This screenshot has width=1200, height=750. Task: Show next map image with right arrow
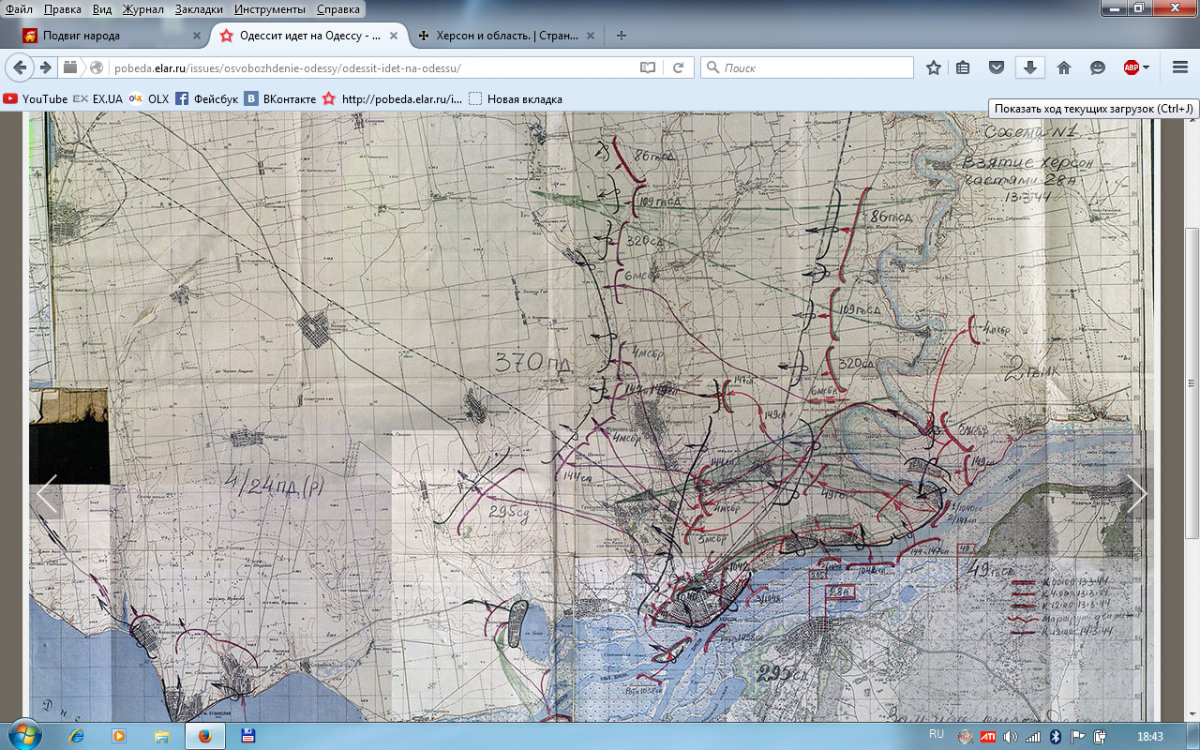(x=1137, y=493)
